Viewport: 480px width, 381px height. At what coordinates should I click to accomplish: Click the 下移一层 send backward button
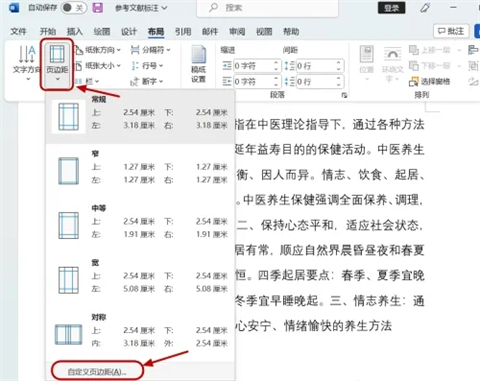pos(430,66)
